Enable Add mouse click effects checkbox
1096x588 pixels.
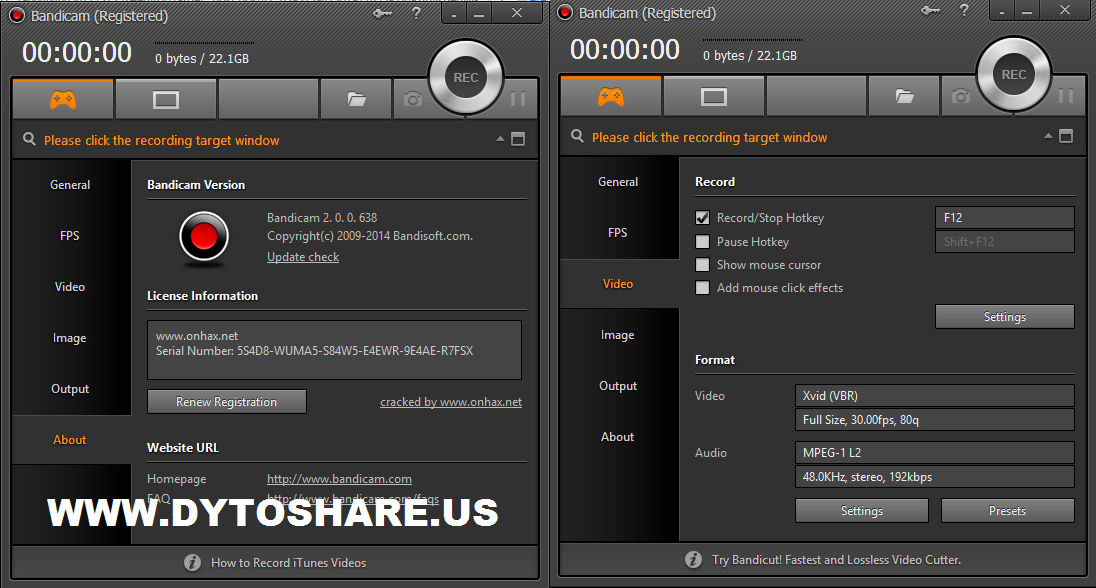click(x=702, y=287)
